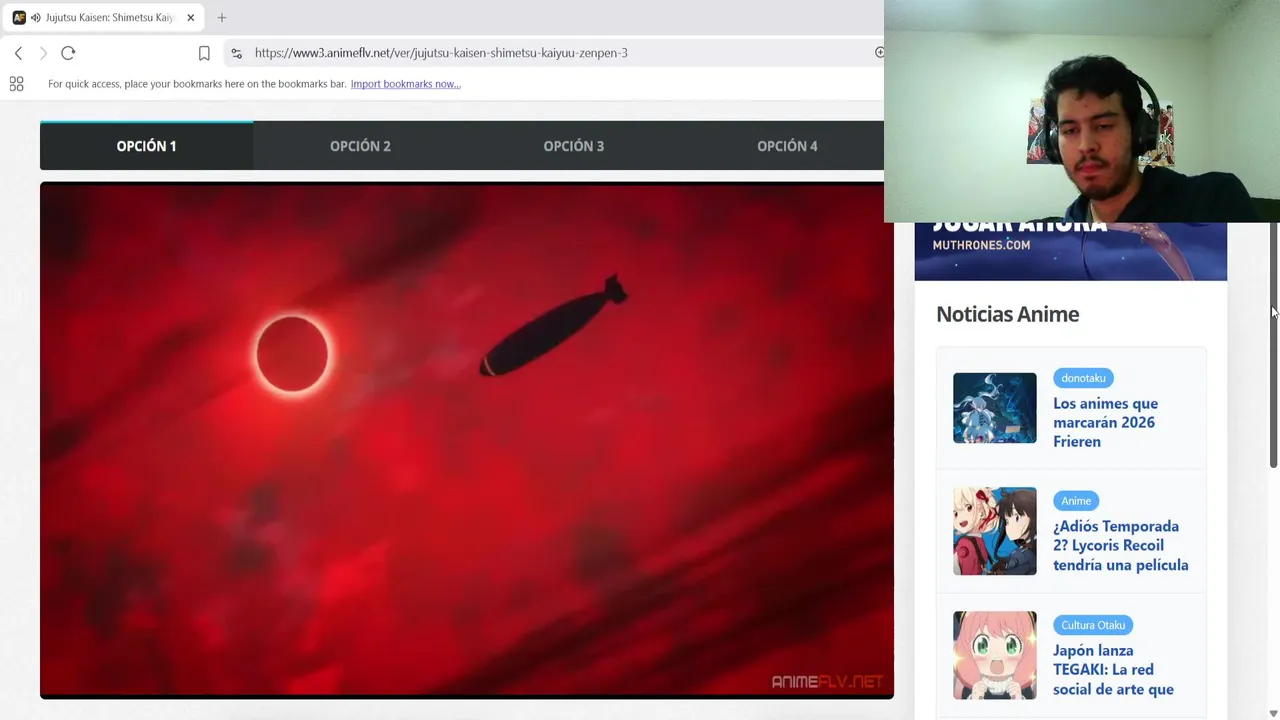Click the Anime category tag
This screenshot has height=720, width=1280.
click(1076, 501)
